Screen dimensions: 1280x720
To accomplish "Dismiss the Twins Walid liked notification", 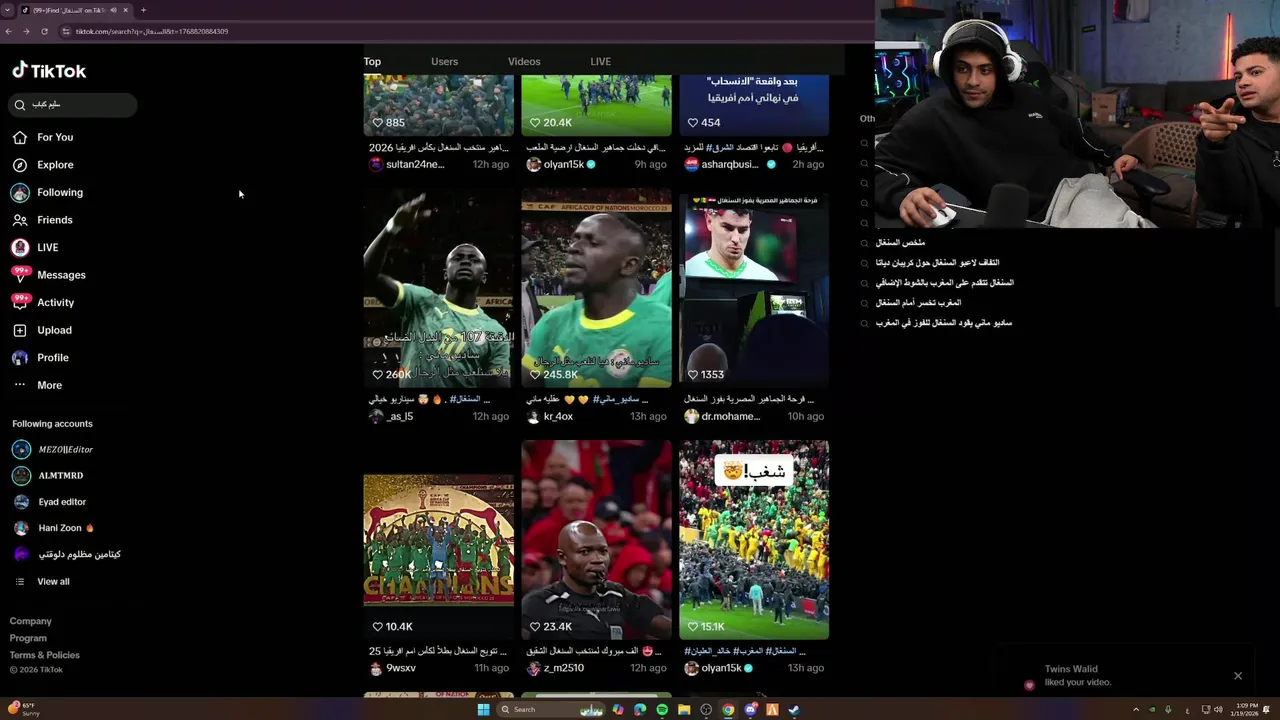I will click(1238, 676).
